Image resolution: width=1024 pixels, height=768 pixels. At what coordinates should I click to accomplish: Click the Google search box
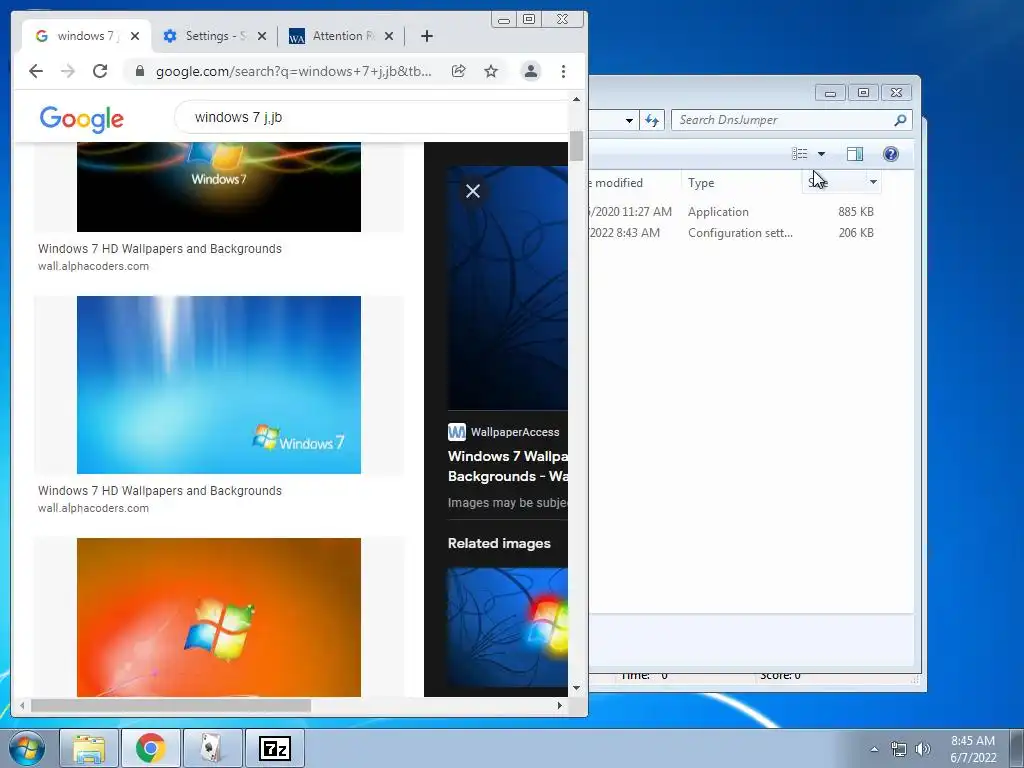(x=372, y=118)
